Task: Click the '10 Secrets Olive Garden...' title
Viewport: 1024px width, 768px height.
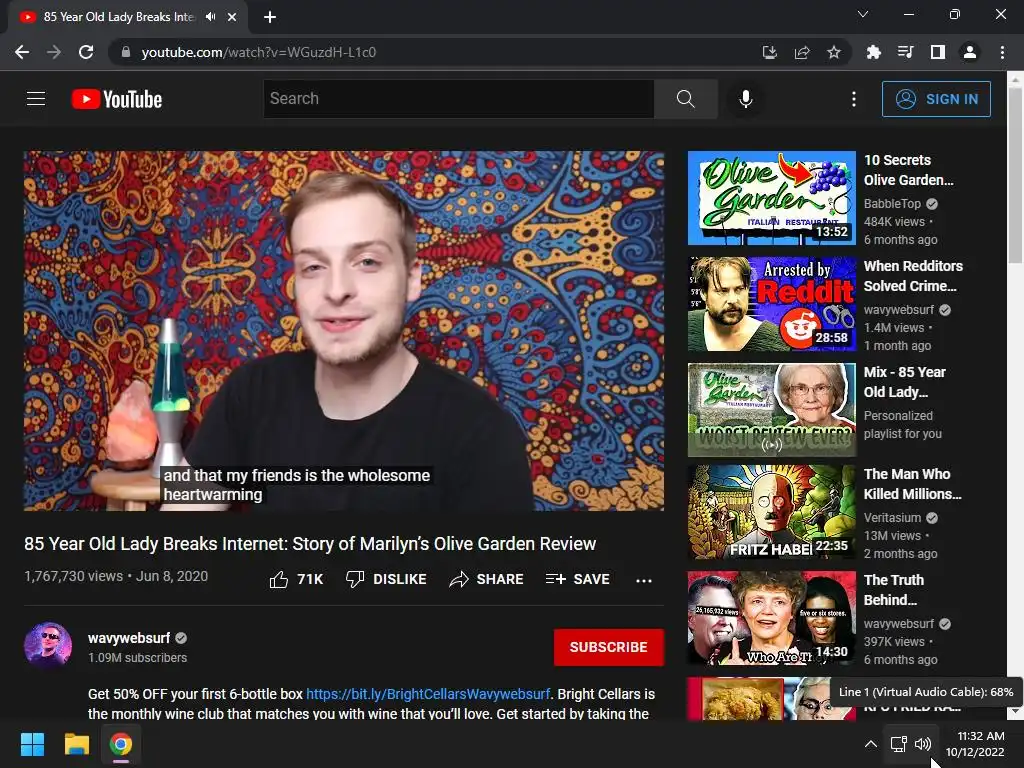Action: [x=908, y=170]
